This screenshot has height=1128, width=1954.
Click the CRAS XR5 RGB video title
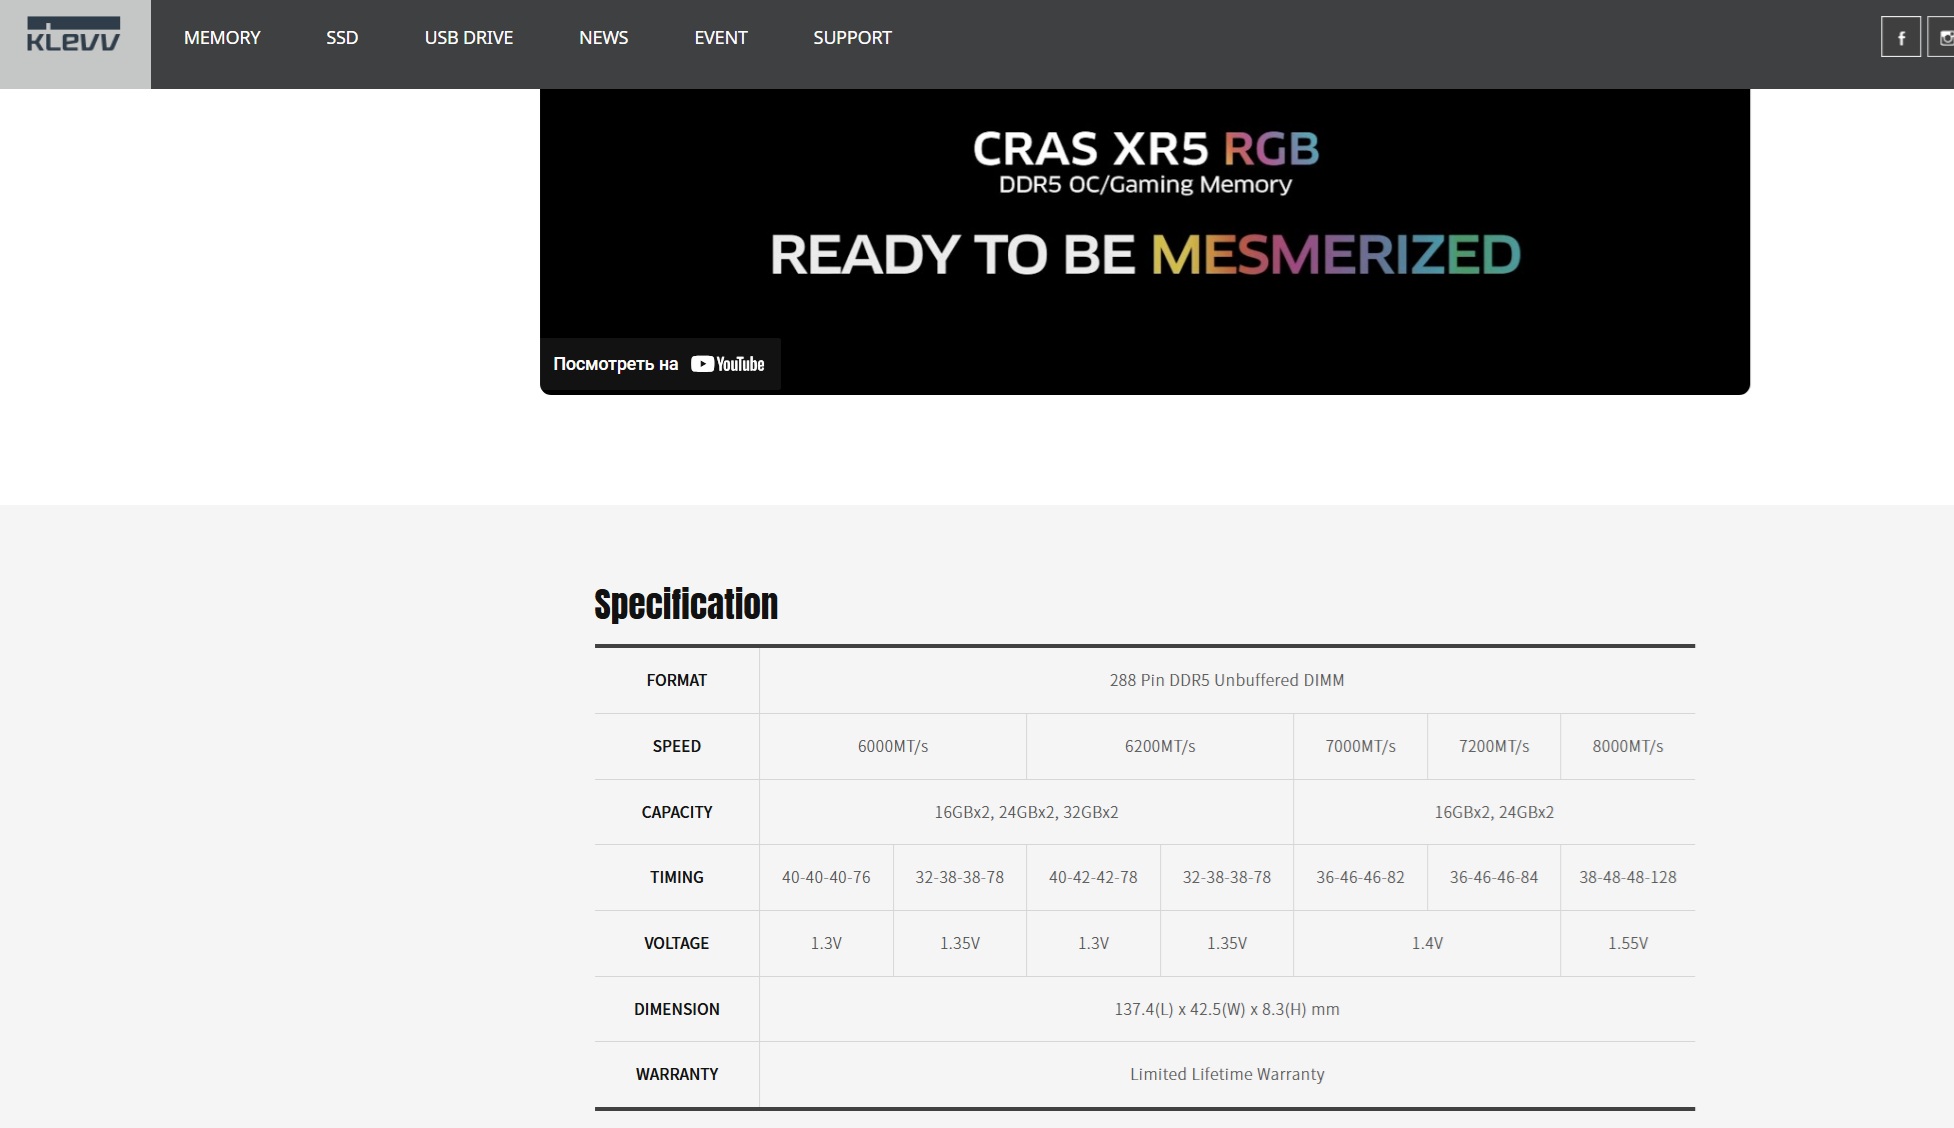point(1145,149)
